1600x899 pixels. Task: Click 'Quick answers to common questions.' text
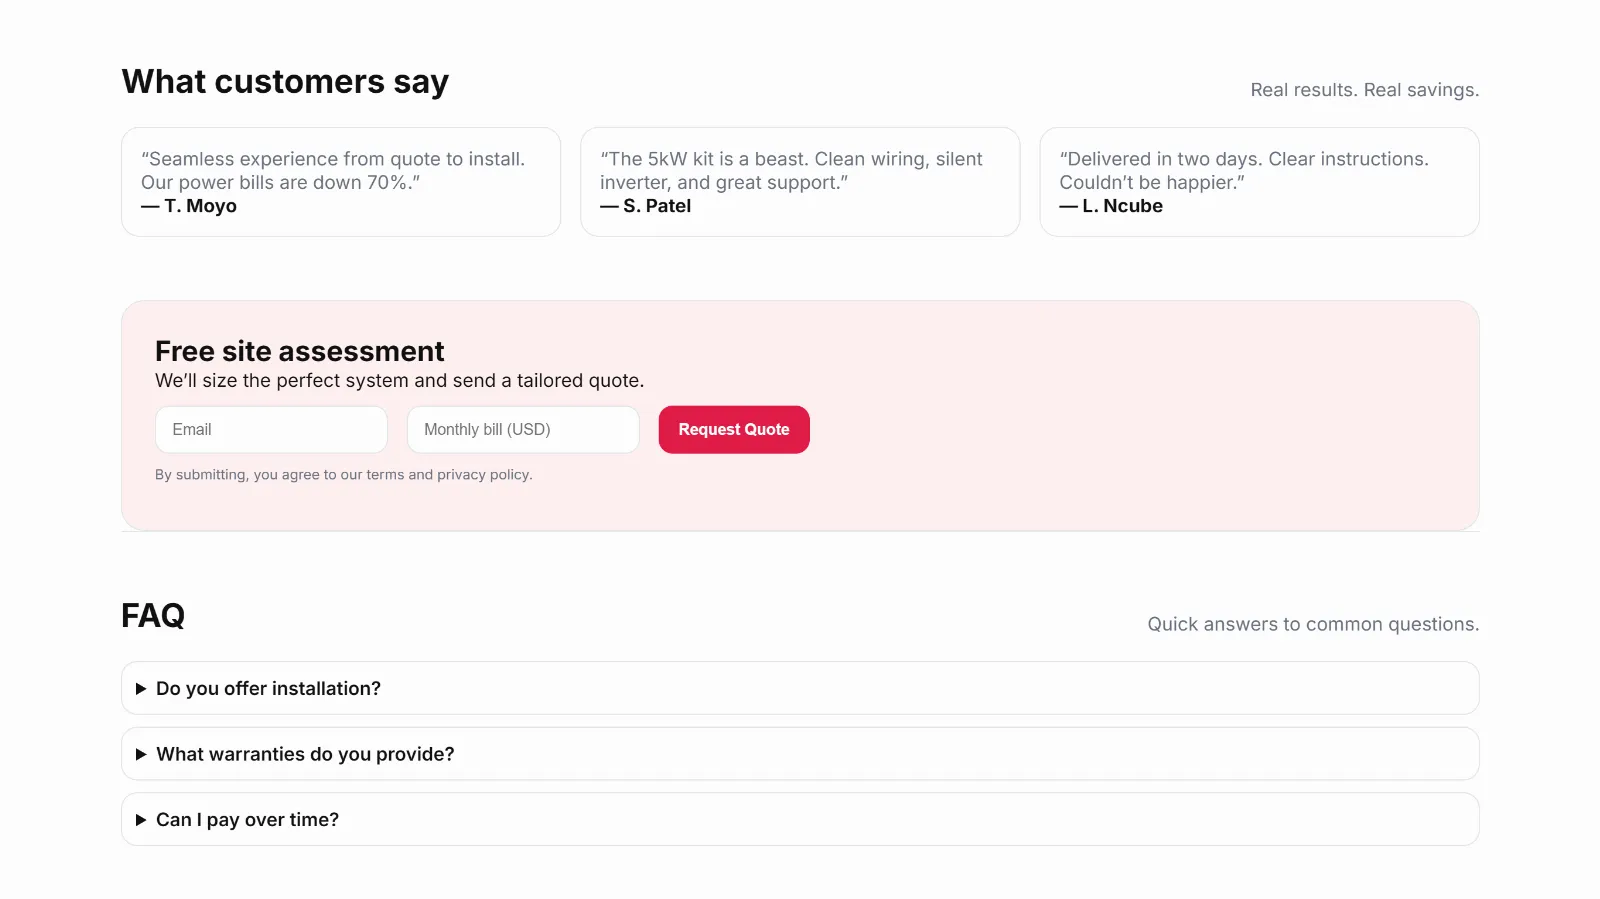click(x=1312, y=625)
